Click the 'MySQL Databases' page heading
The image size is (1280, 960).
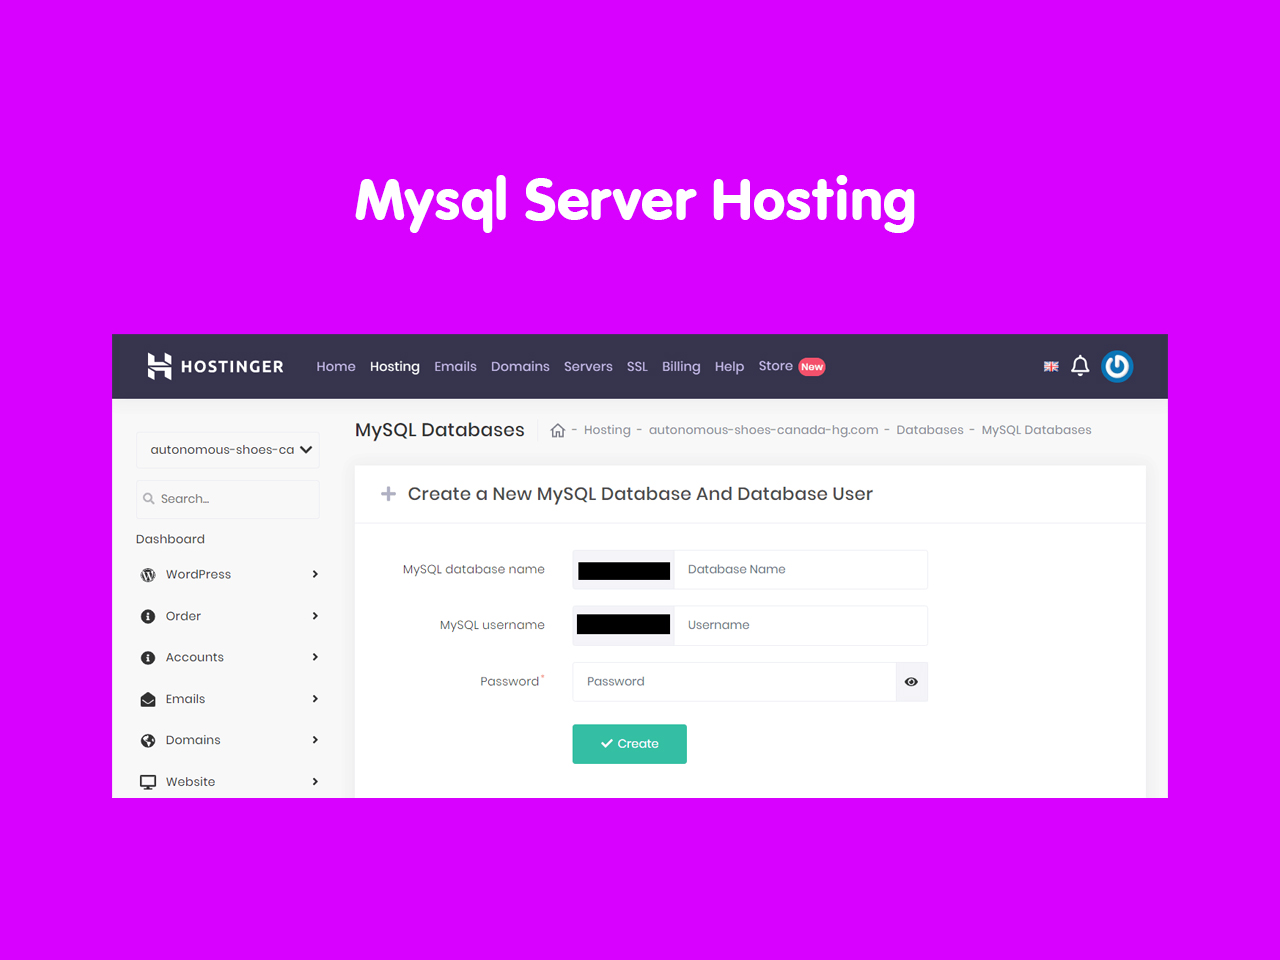click(440, 430)
